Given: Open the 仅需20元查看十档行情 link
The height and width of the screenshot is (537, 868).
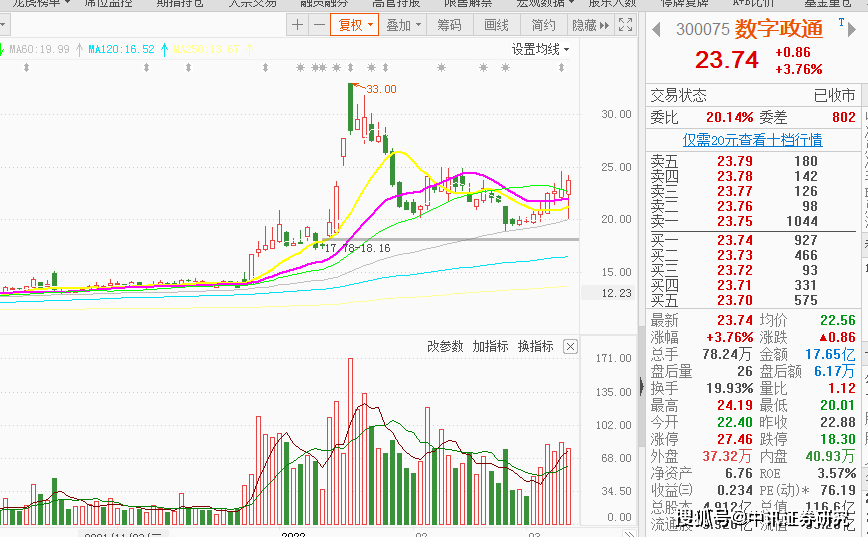Looking at the screenshot, I should [x=752, y=139].
